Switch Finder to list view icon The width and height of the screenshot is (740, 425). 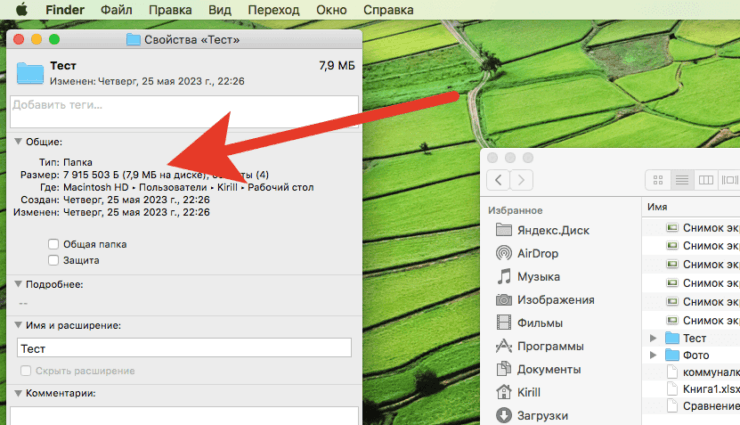click(x=682, y=180)
